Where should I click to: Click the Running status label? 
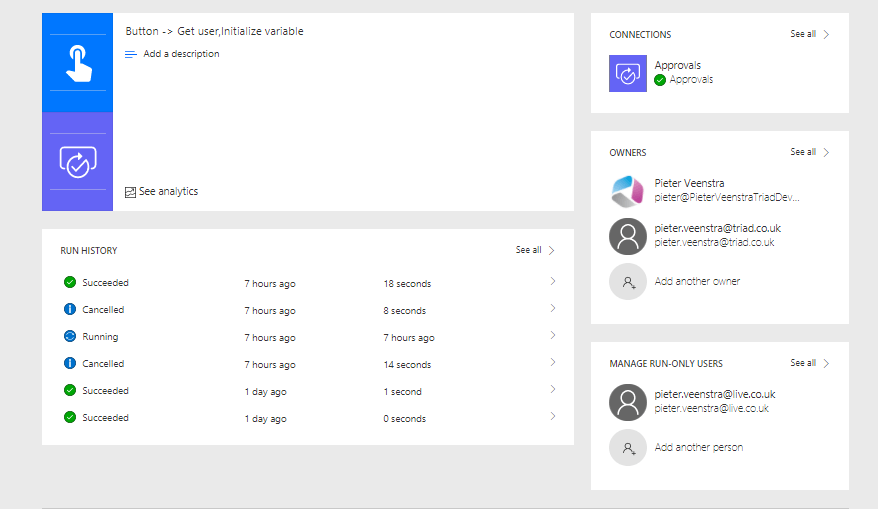pos(100,337)
